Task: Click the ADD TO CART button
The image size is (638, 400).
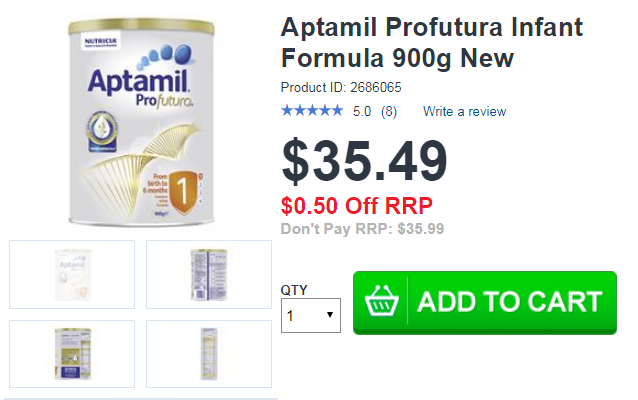Action: [x=485, y=303]
